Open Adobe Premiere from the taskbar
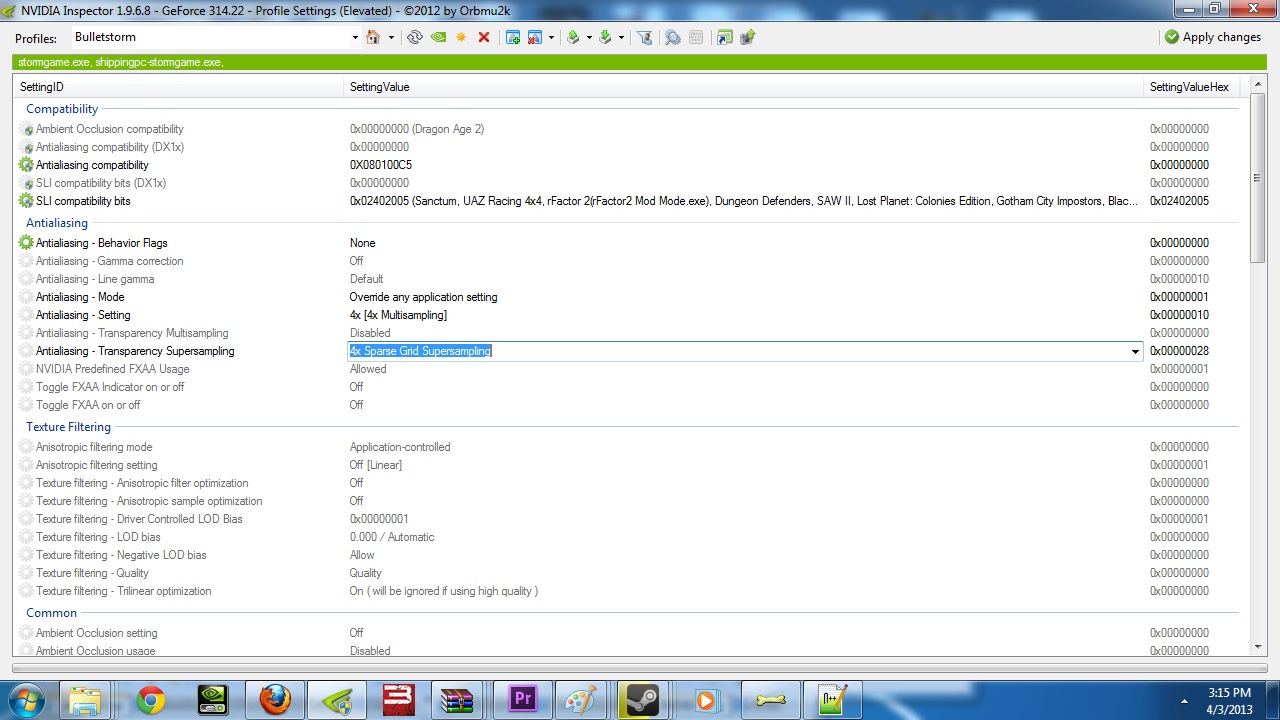The image size is (1280, 720). (x=523, y=700)
